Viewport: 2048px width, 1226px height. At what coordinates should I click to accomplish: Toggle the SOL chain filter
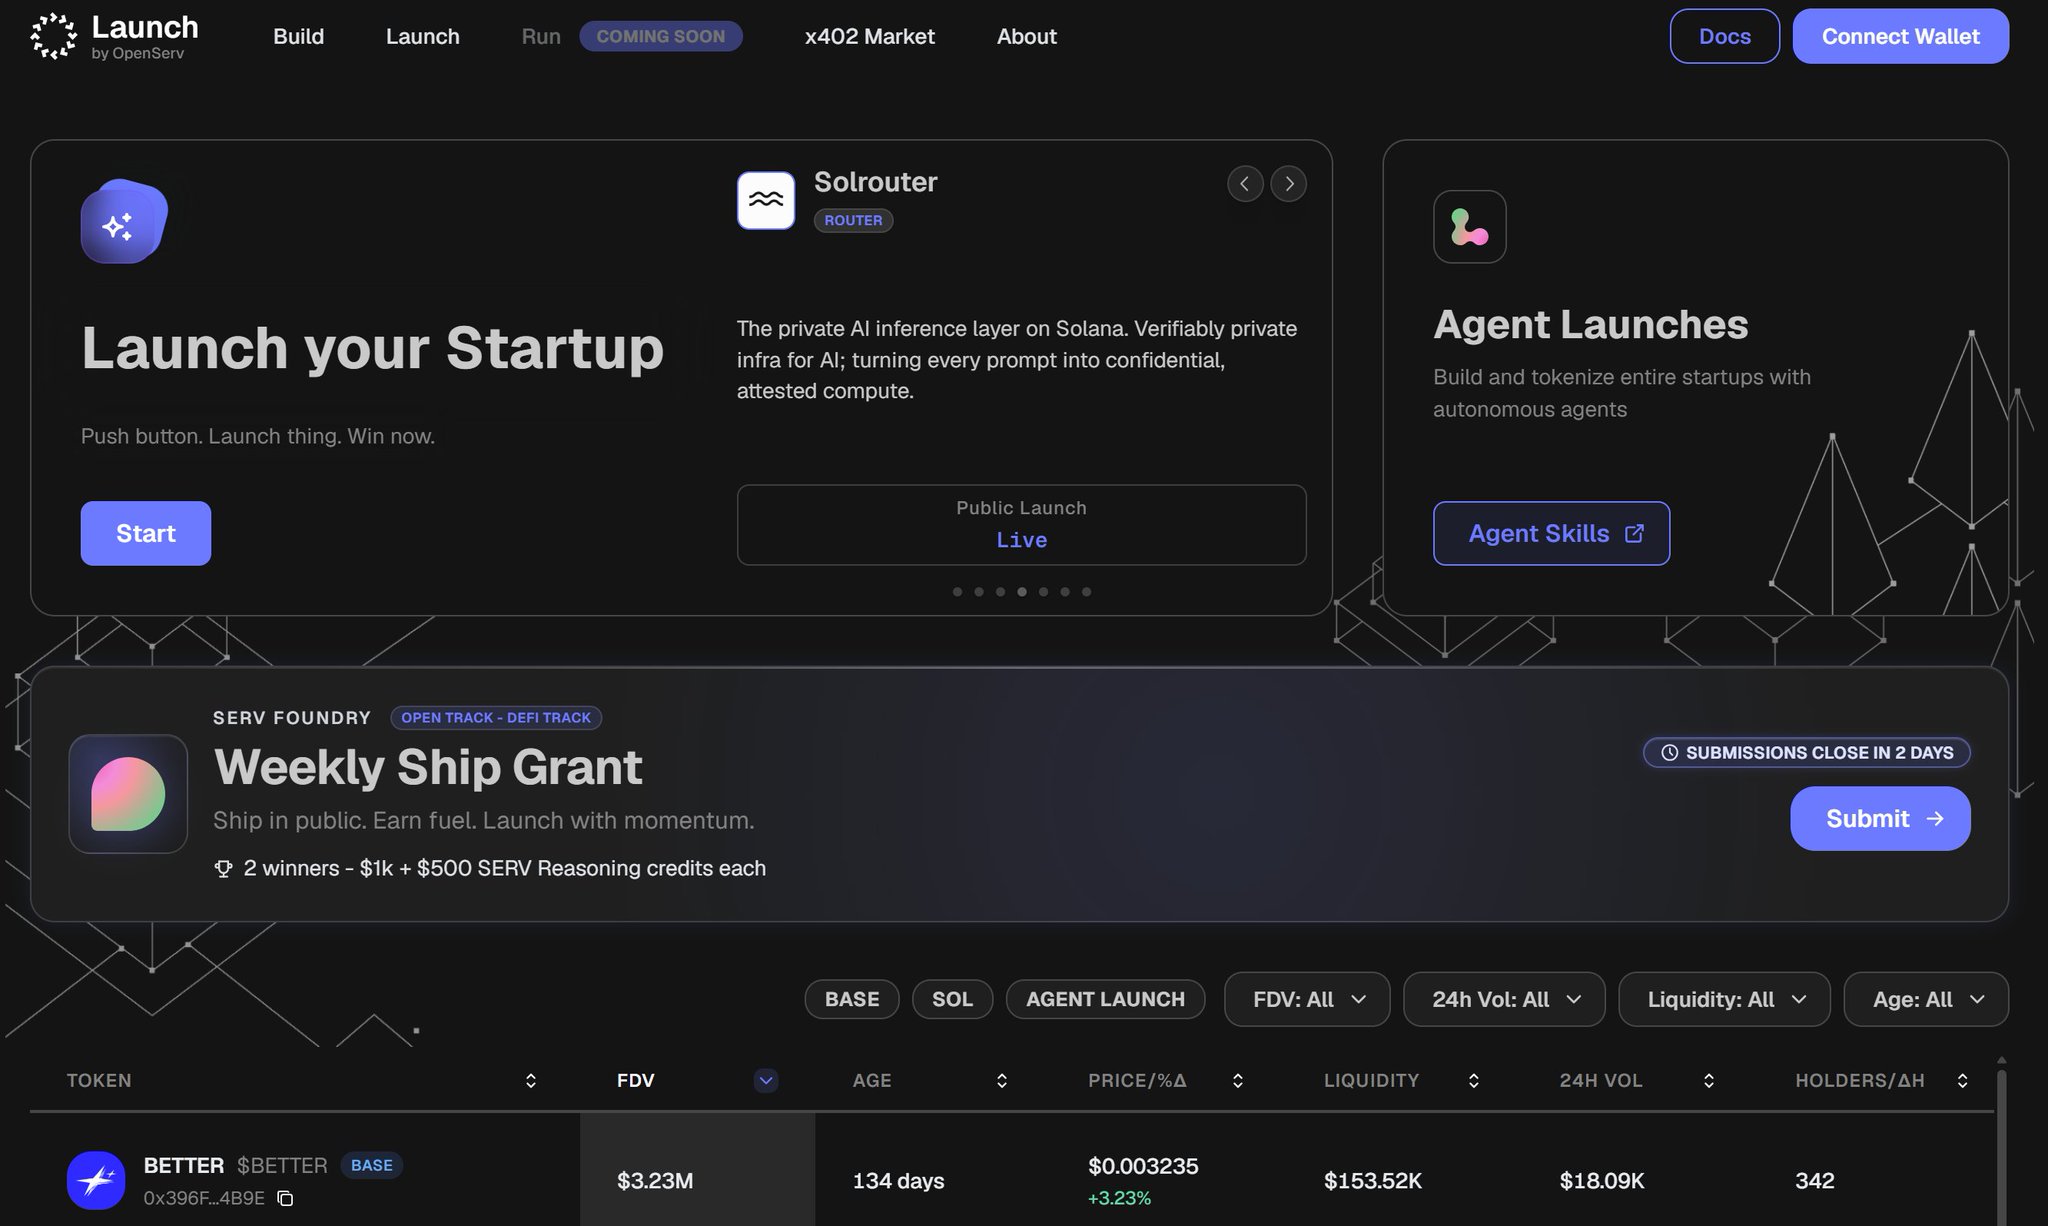click(x=952, y=999)
